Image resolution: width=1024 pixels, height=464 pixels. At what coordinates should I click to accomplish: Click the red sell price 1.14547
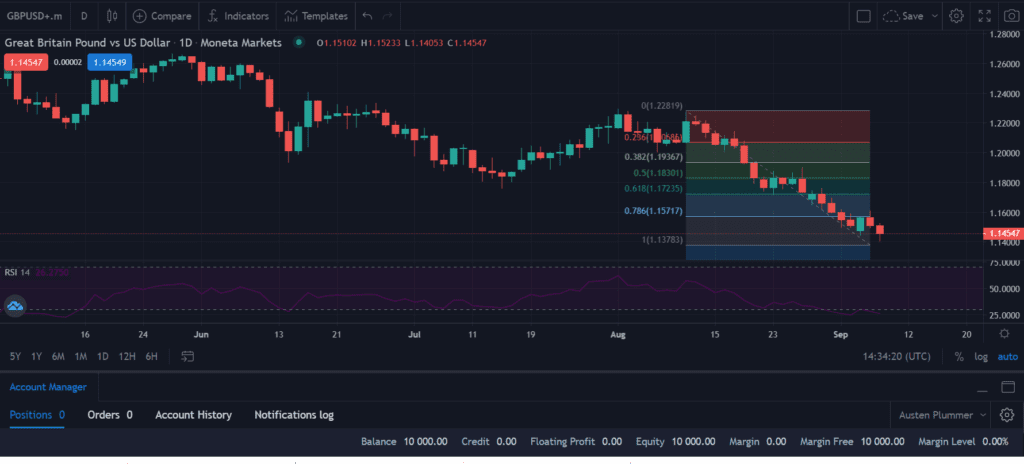[x=26, y=63]
